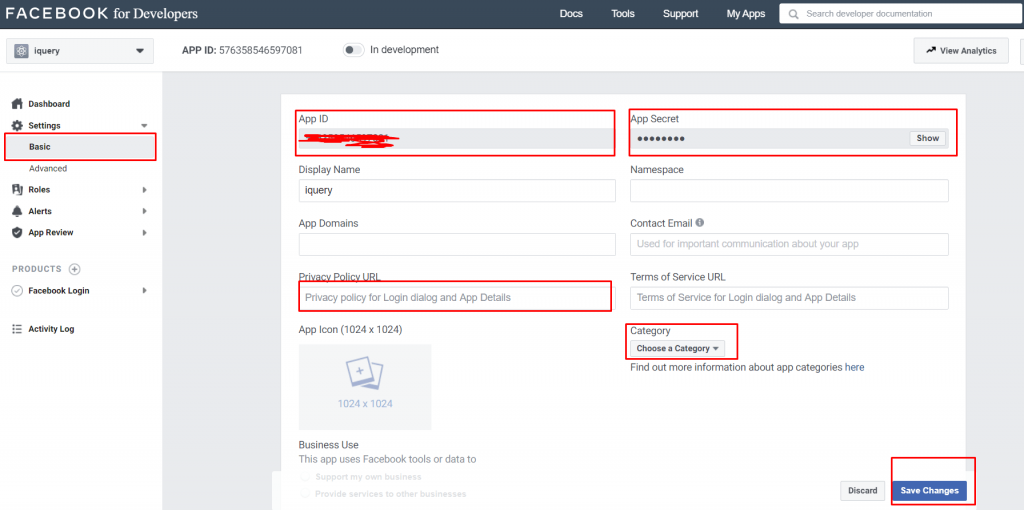The image size is (1024, 510).
Task: Open Tools in the top navigation
Action: [623, 14]
